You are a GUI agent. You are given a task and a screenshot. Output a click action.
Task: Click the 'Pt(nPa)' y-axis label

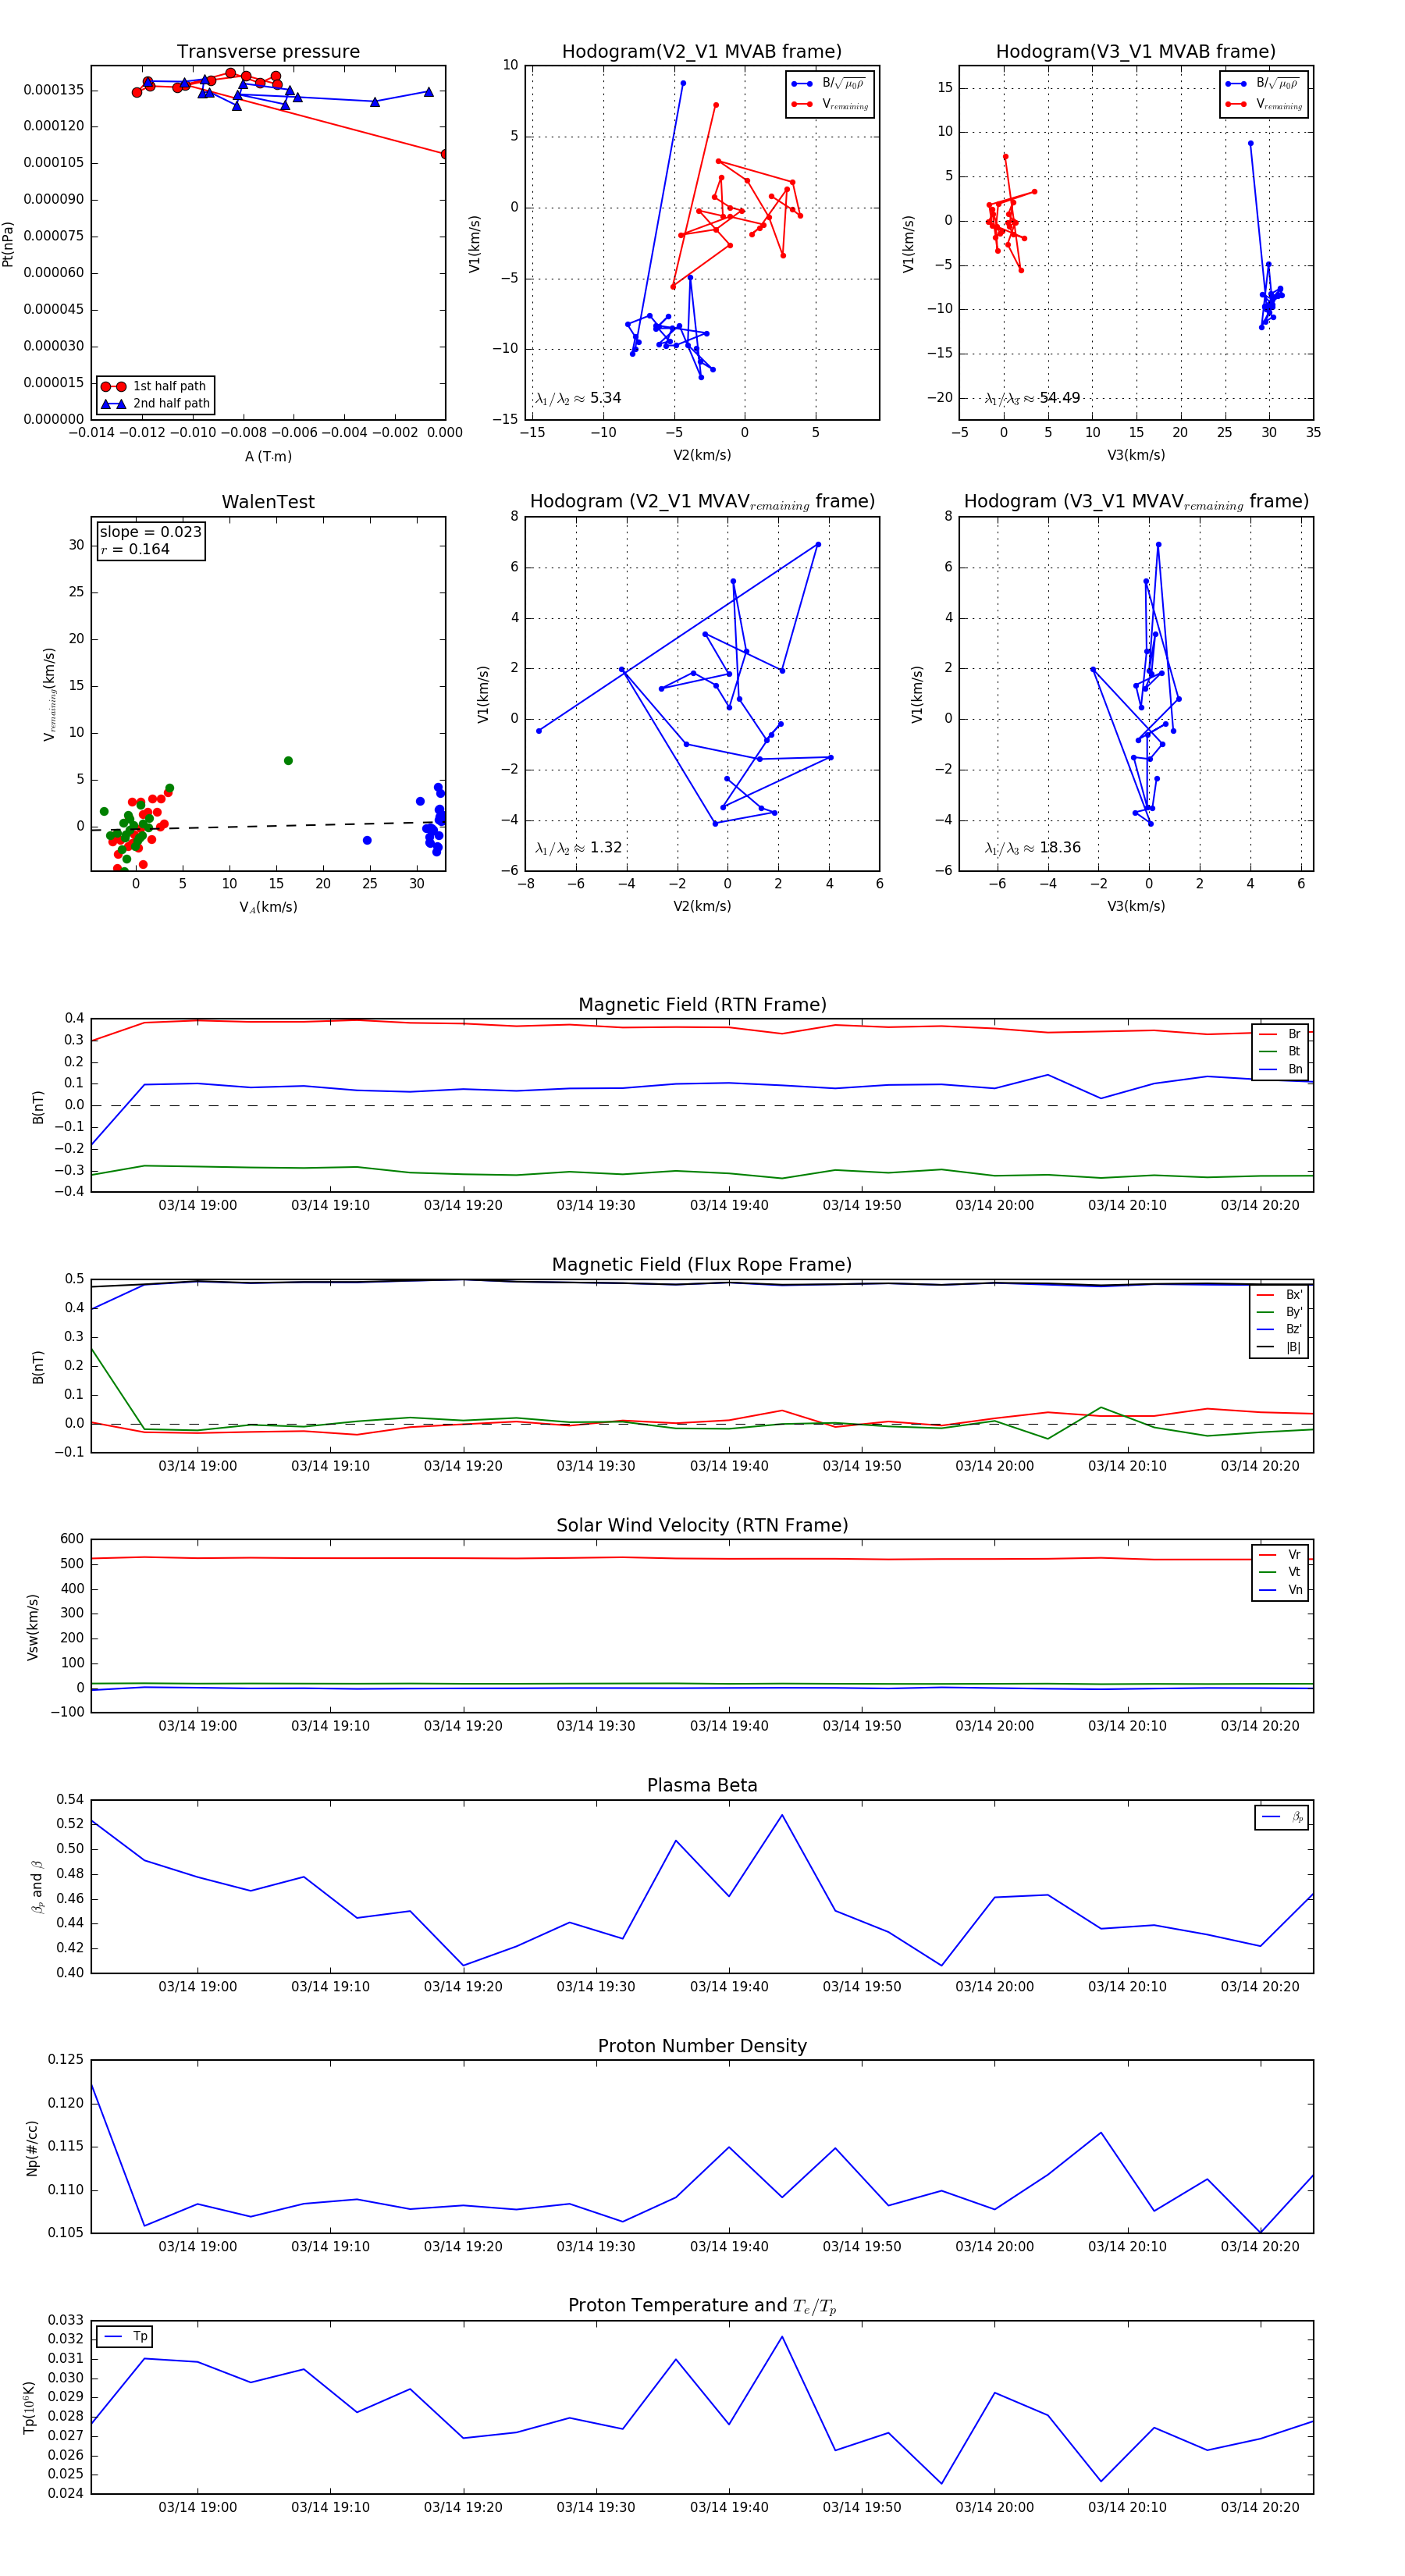[x=9, y=243]
